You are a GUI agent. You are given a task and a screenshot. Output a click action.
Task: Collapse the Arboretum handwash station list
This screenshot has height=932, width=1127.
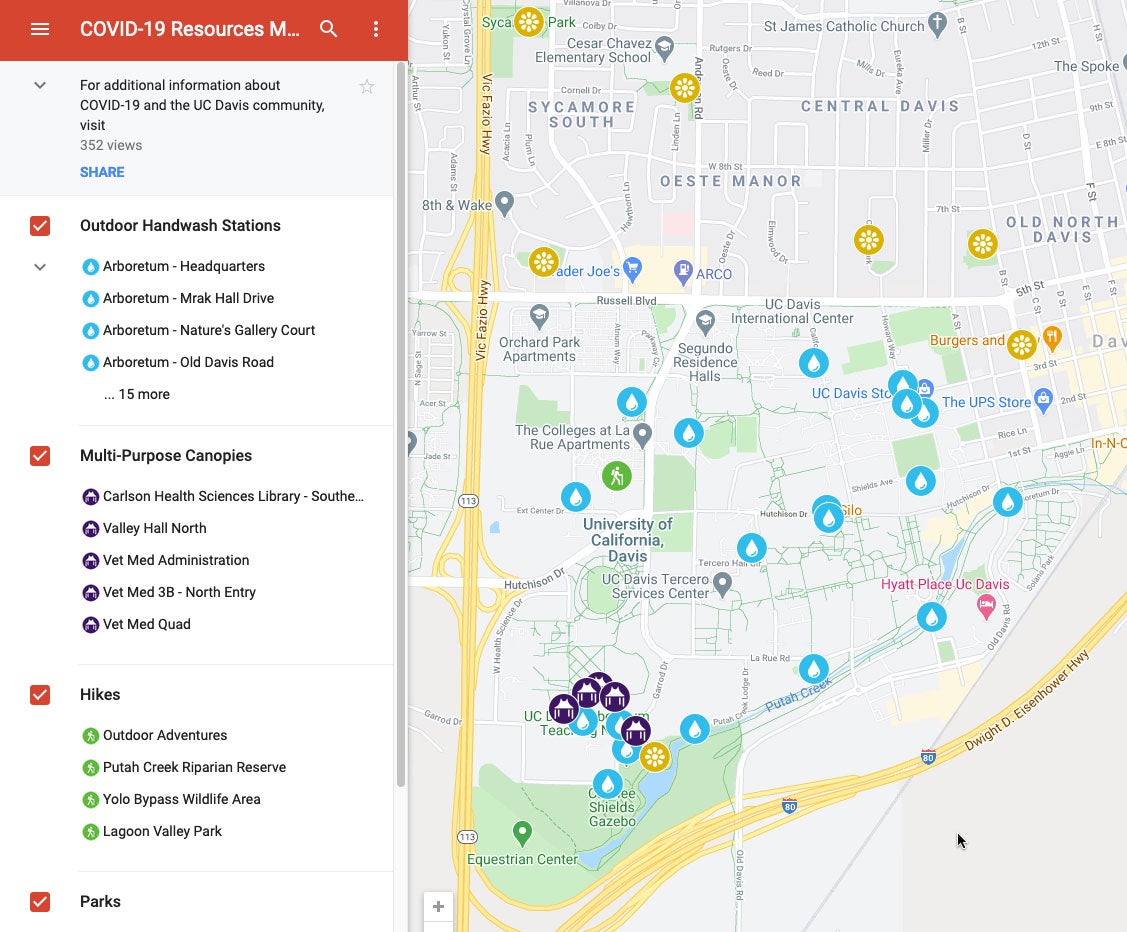click(40, 266)
